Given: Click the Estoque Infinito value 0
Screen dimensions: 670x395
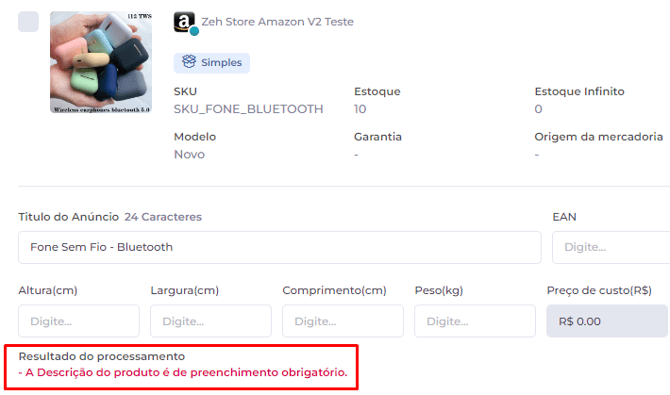Looking at the screenshot, I should click(x=538, y=109).
